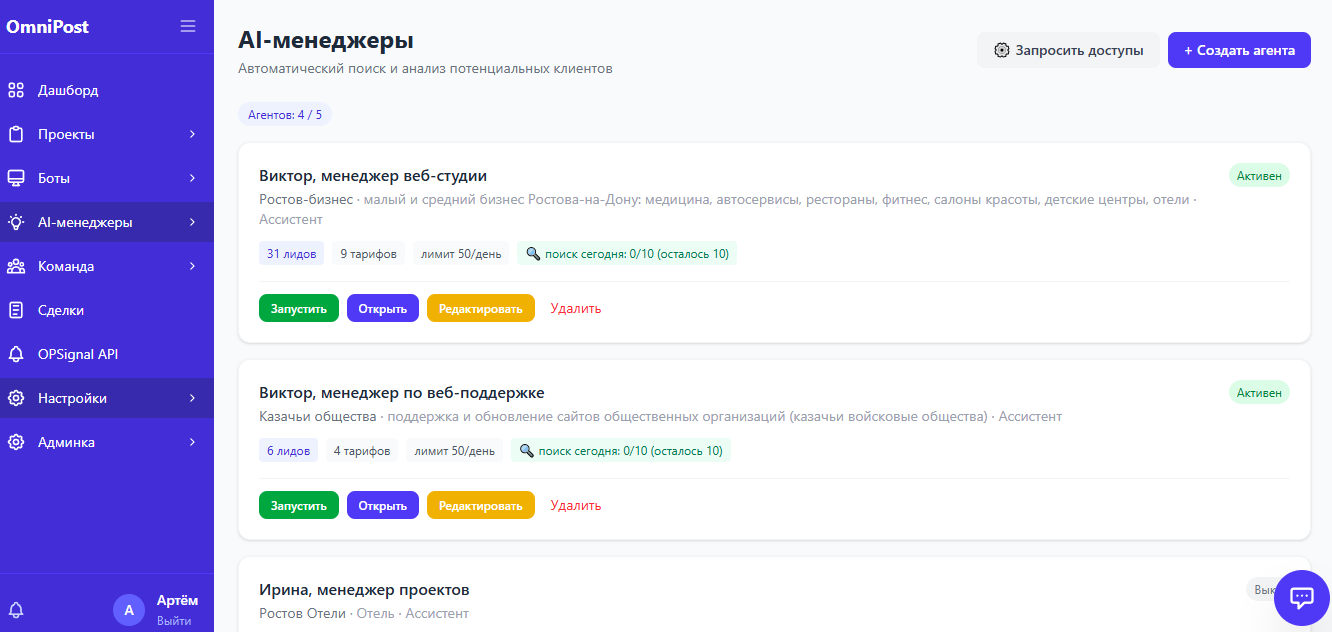Expand the AI-менеджеры submenu chevron

[x=192, y=222]
